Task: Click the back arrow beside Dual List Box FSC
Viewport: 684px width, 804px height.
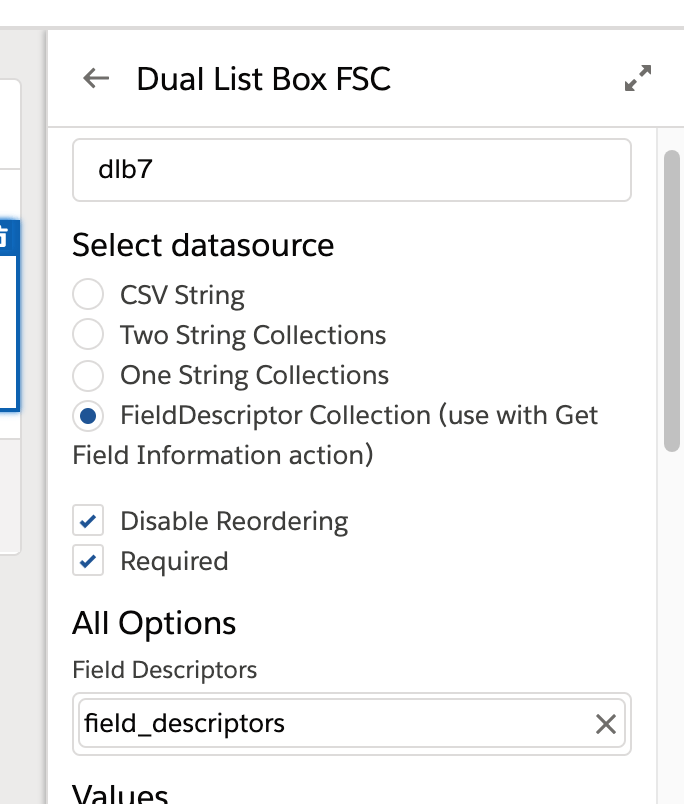Action: pos(96,78)
